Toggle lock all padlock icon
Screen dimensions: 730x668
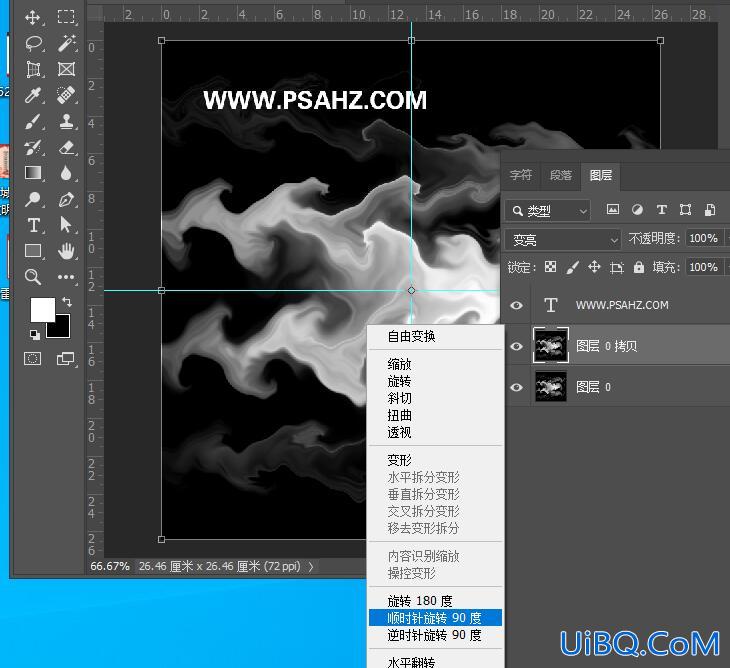coord(639,267)
